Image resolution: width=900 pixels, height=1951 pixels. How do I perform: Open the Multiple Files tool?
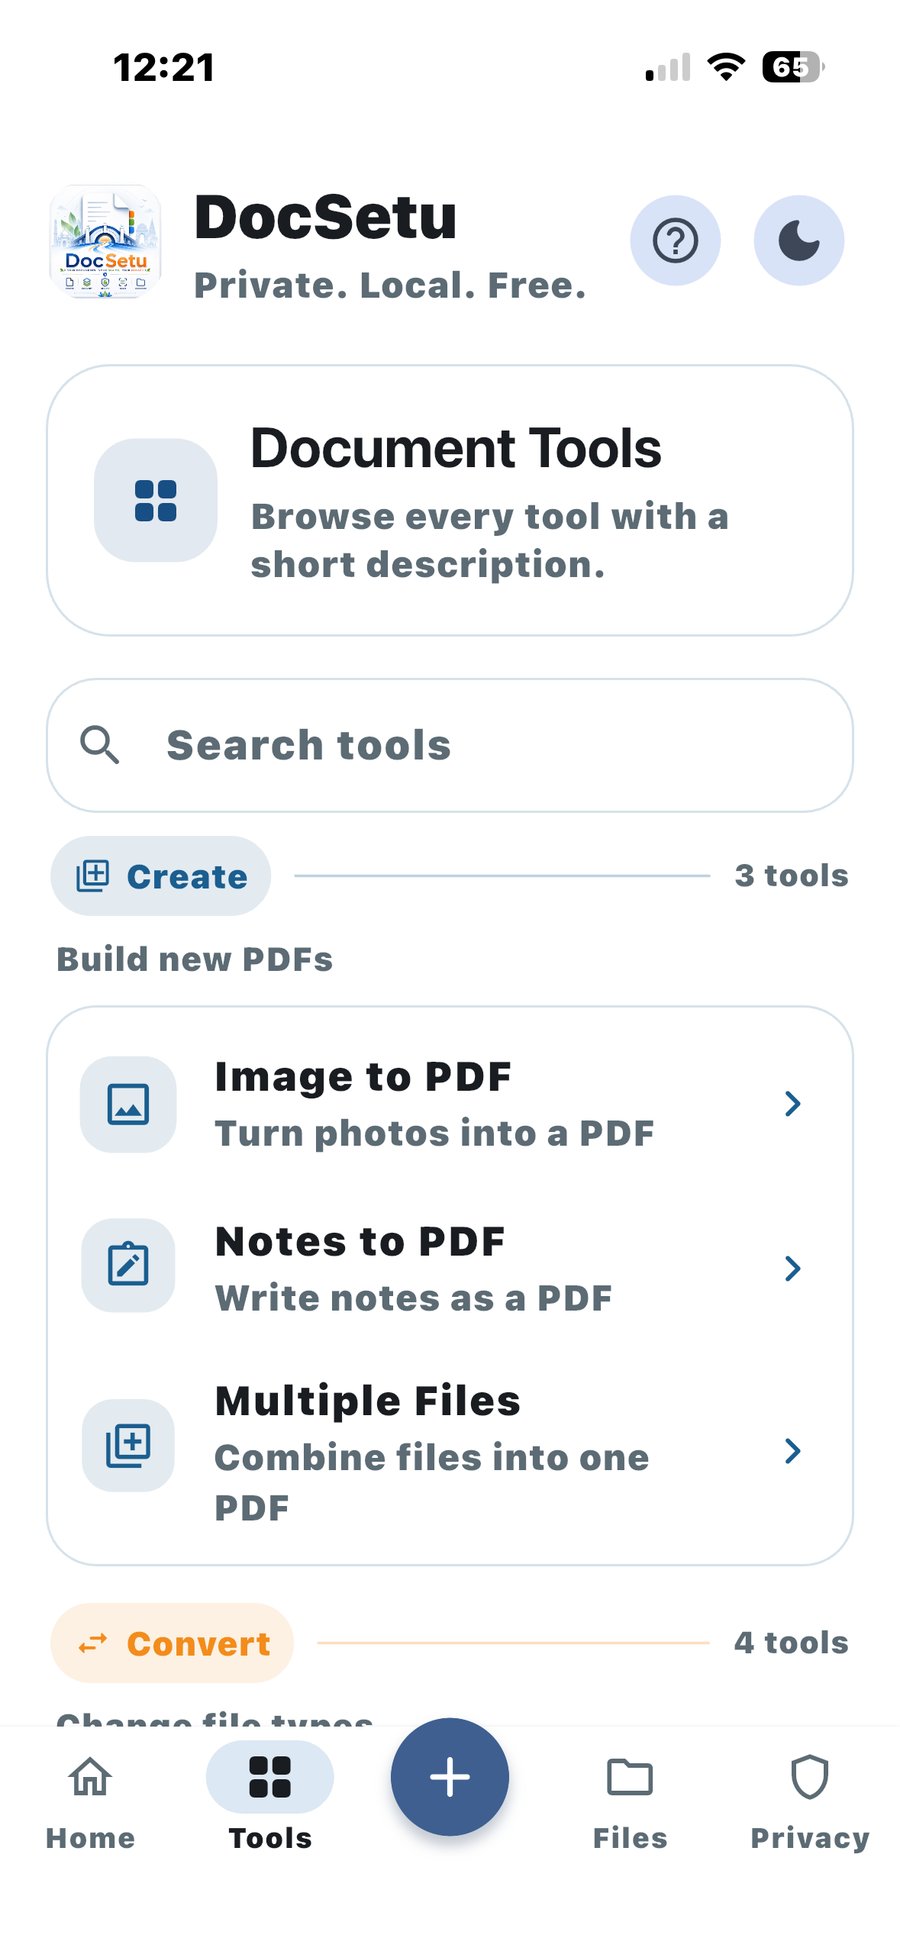coord(450,1452)
